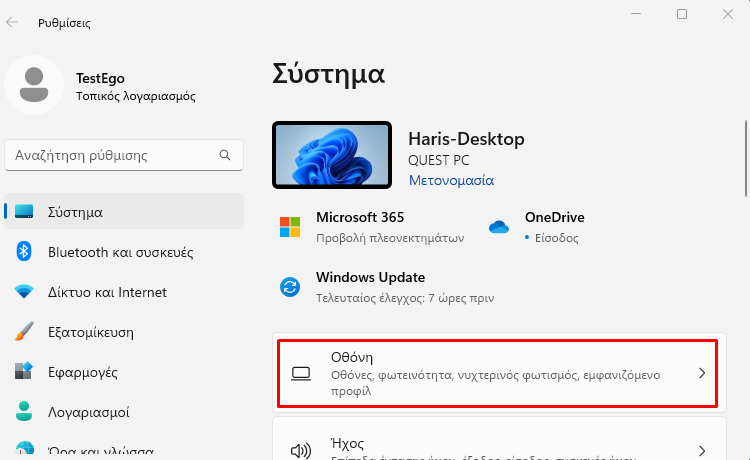Click the OneDrive cloud icon
The height and width of the screenshot is (460, 750).
coord(499,227)
